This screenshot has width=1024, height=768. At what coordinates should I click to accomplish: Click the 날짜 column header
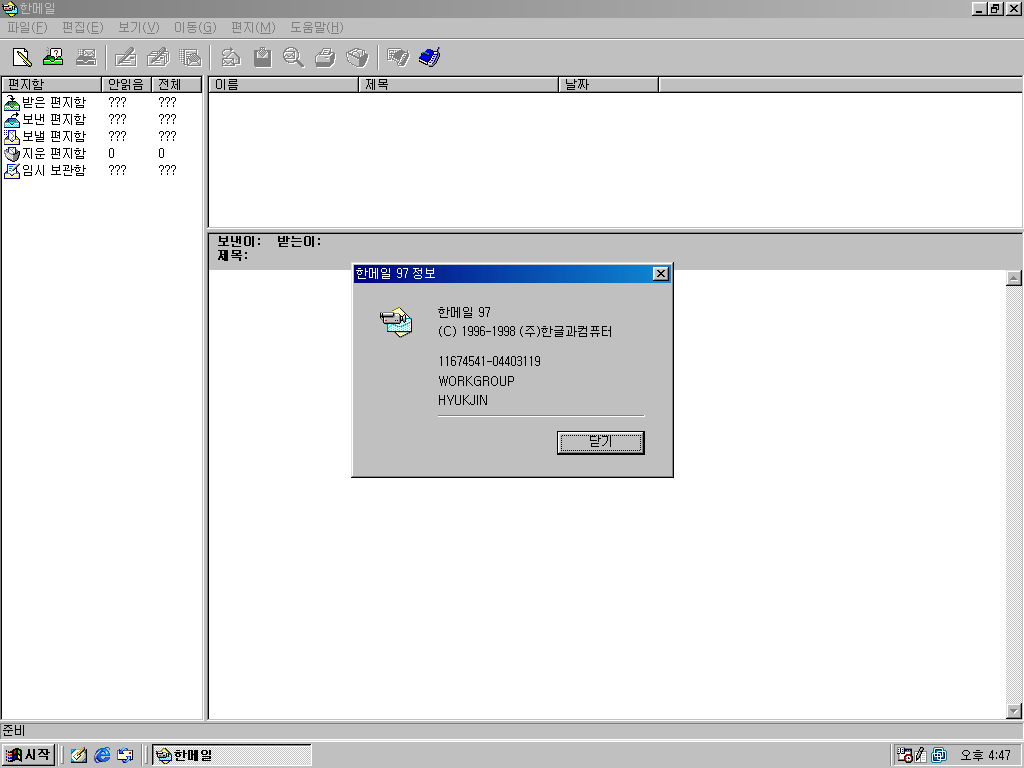(609, 84)
